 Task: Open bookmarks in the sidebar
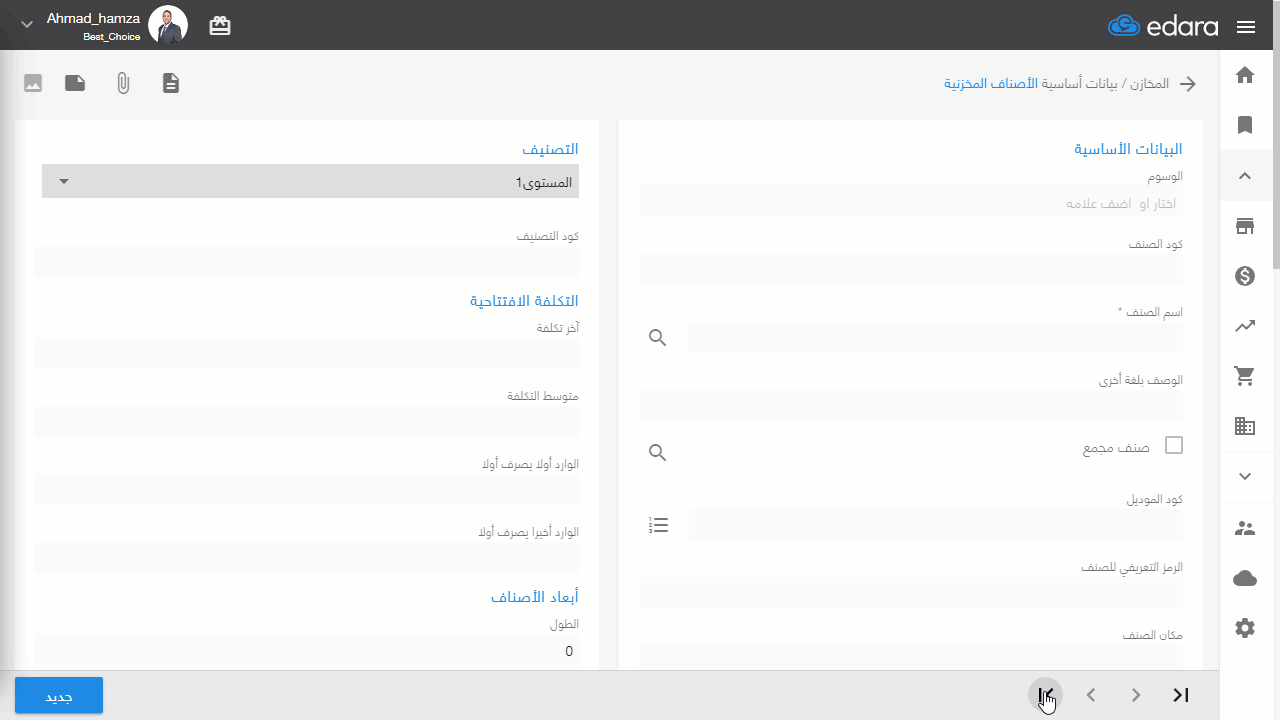click(x=1245, y=125)
